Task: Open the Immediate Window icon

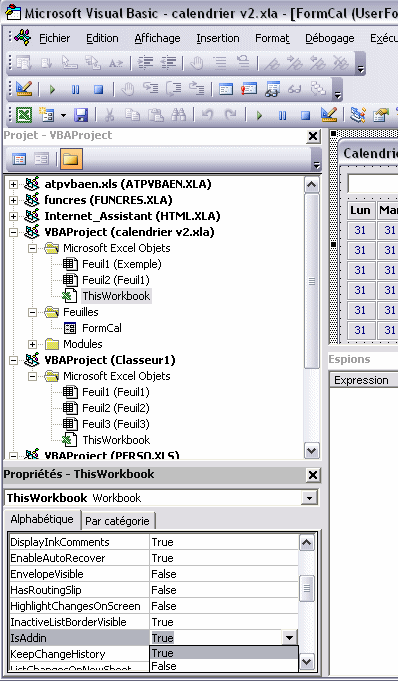Action: pos(249,89)
